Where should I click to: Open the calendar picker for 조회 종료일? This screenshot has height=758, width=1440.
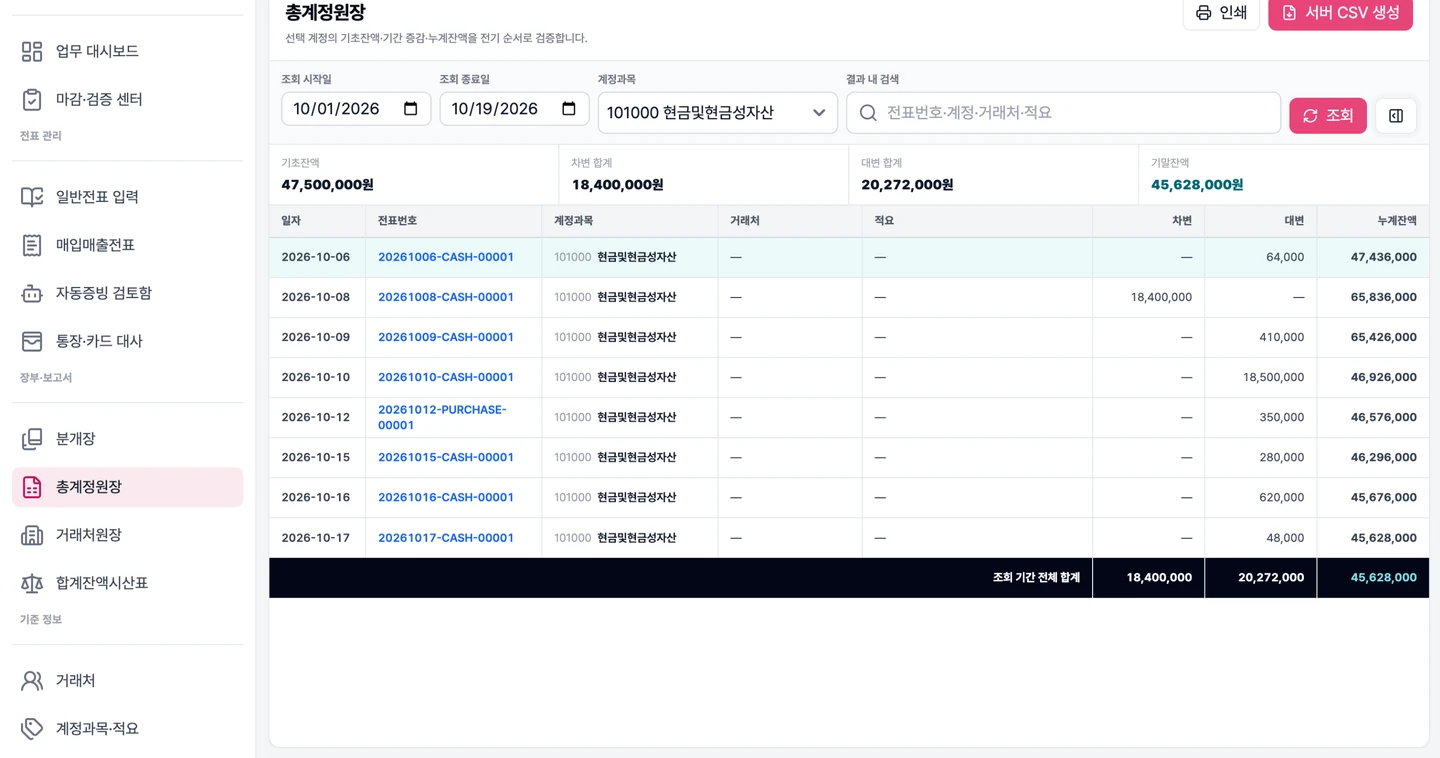click(568, 109)
